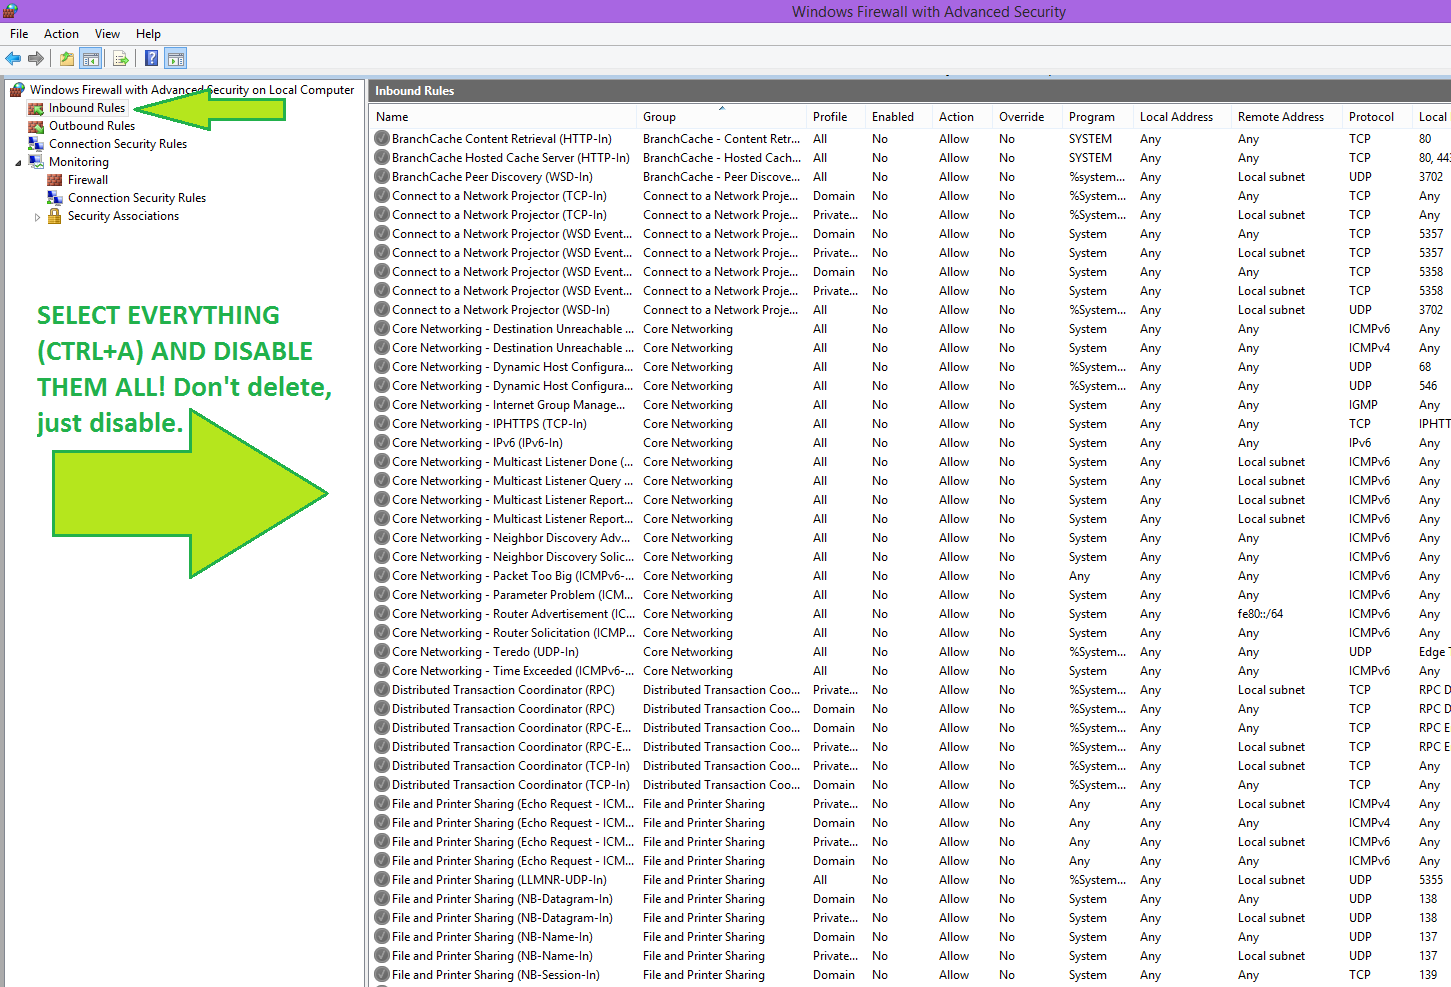1451x987 pixels.
Task: Select Core Networking - IPv6 (IPv6-In) rule
Action: 477,443
